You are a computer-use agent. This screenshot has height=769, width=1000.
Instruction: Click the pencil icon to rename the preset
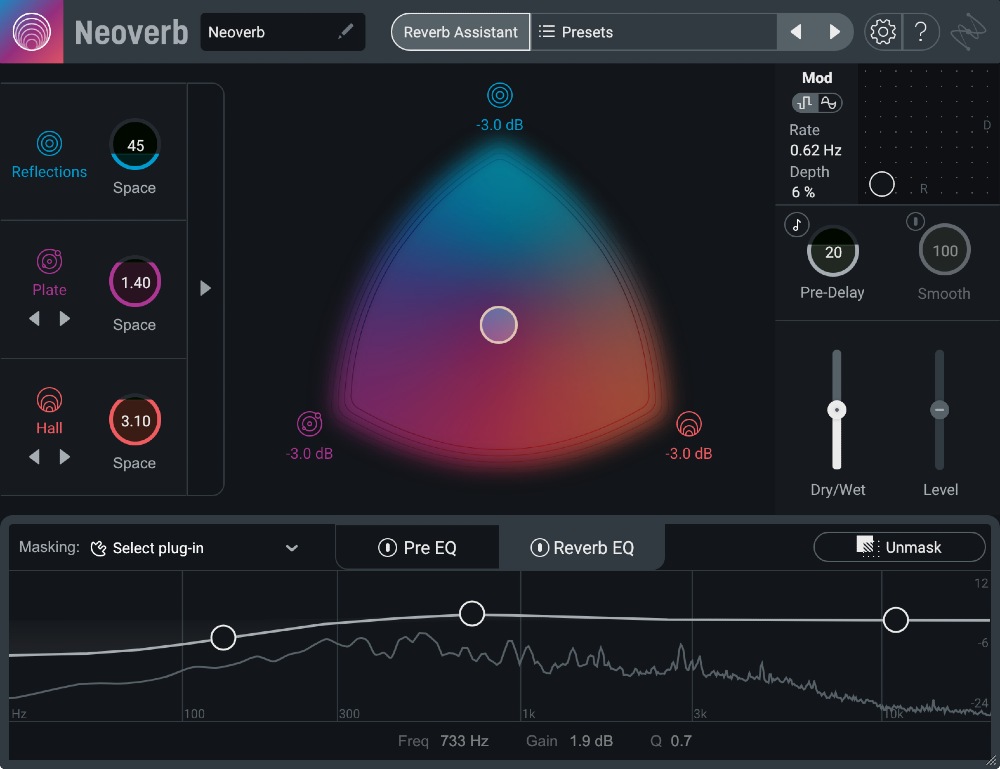[x=345, y=31]
